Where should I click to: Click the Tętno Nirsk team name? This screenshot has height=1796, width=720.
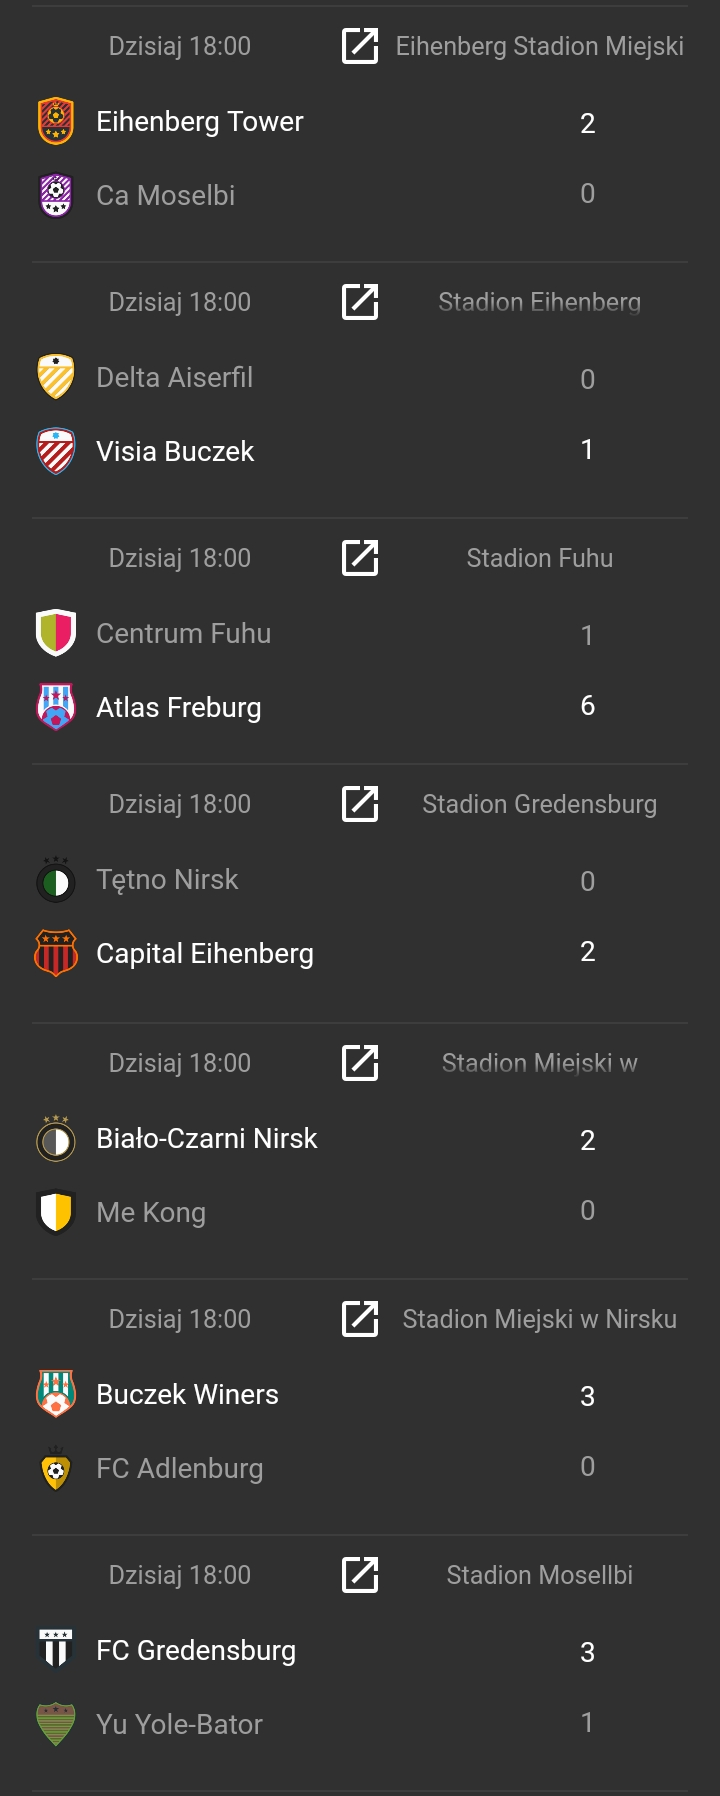click(x=167, y=879)
